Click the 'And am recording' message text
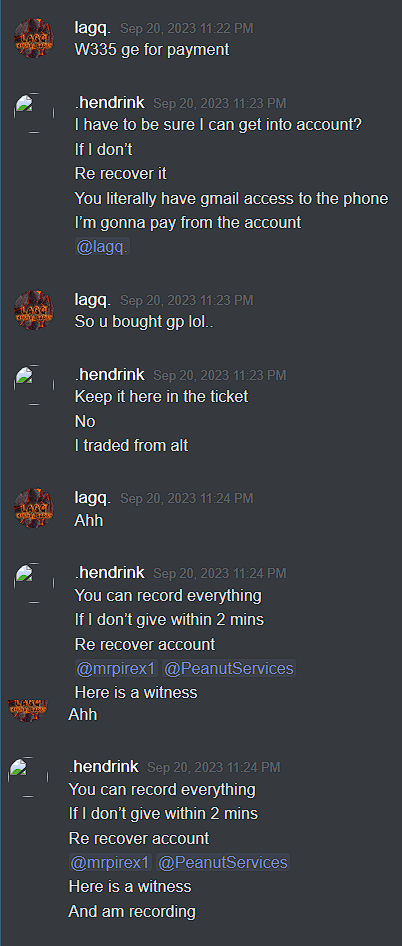Image resolution: width=402 pixels, height=946 pixels. pos(132,911)
